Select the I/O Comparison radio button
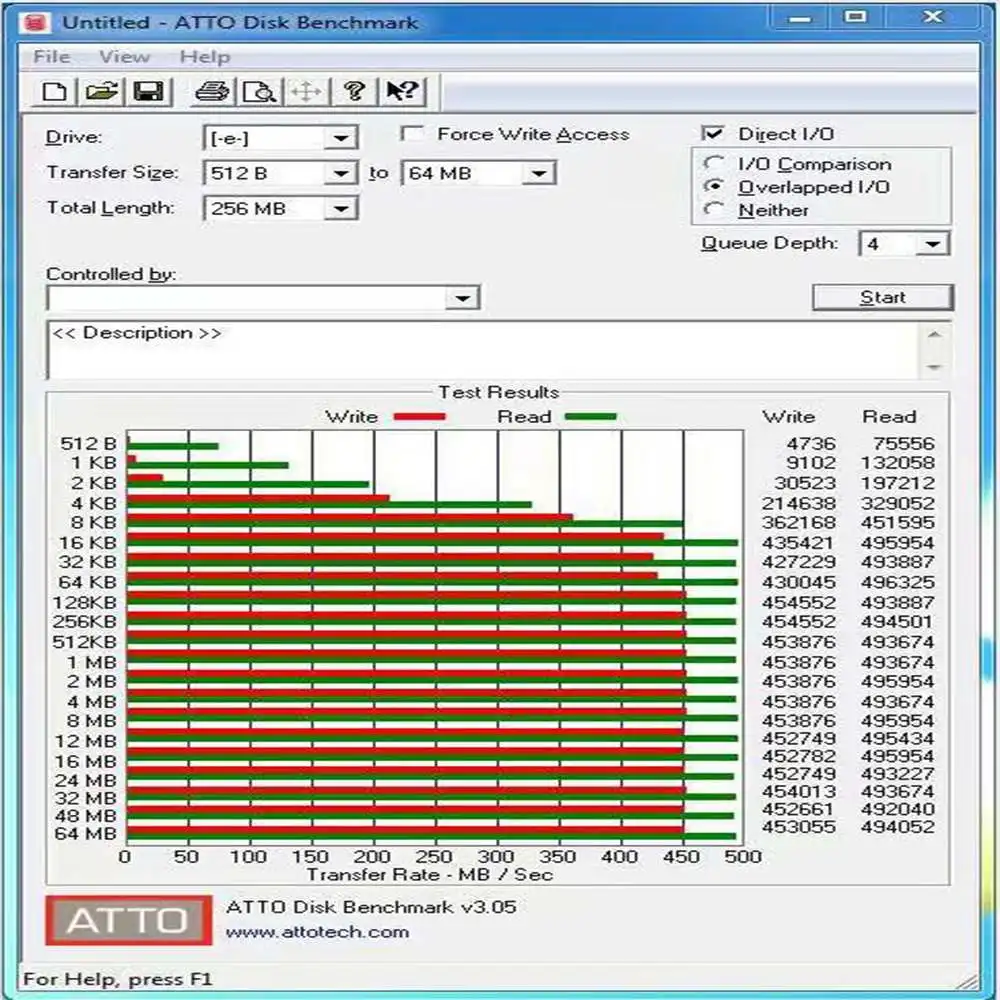This screenshot has width=1000, height=1000. point(713,163)
